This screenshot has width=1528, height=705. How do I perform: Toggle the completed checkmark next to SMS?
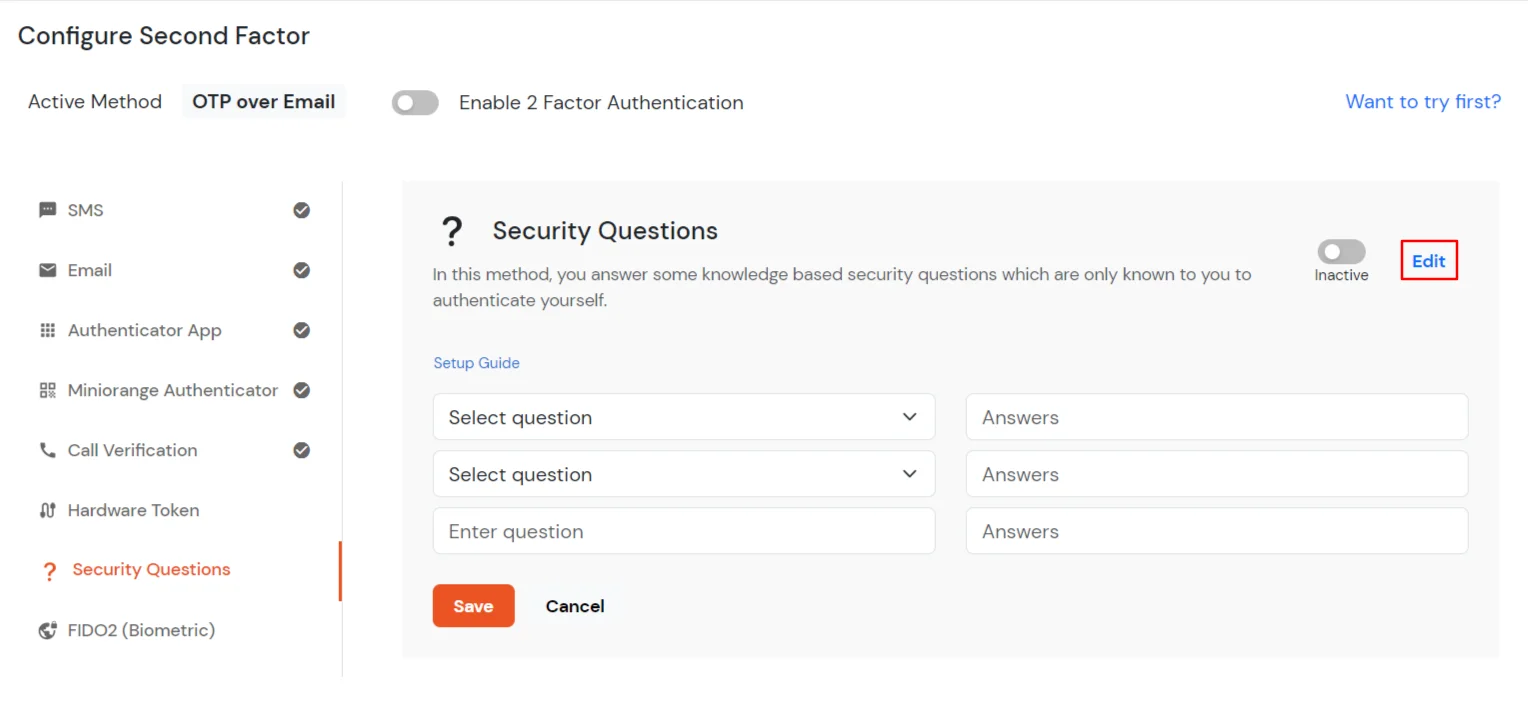(301, 210)
